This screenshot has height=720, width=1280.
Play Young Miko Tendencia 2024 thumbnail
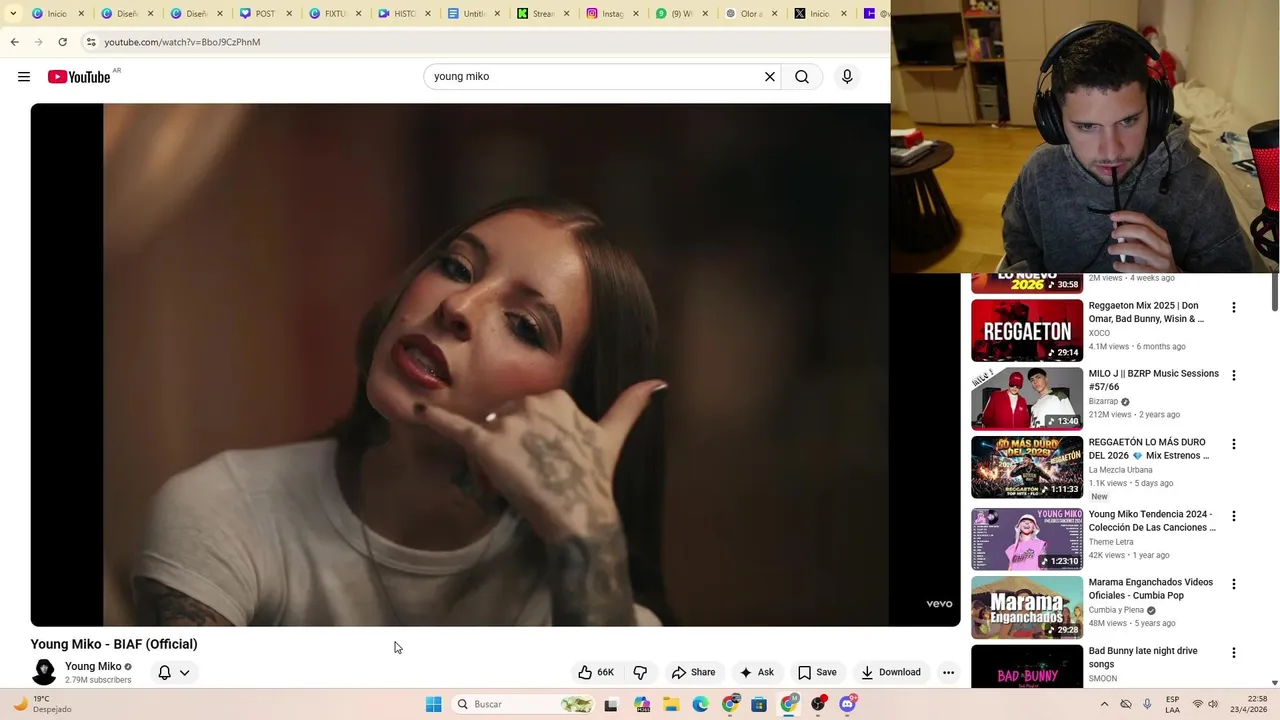(1027, 539)
